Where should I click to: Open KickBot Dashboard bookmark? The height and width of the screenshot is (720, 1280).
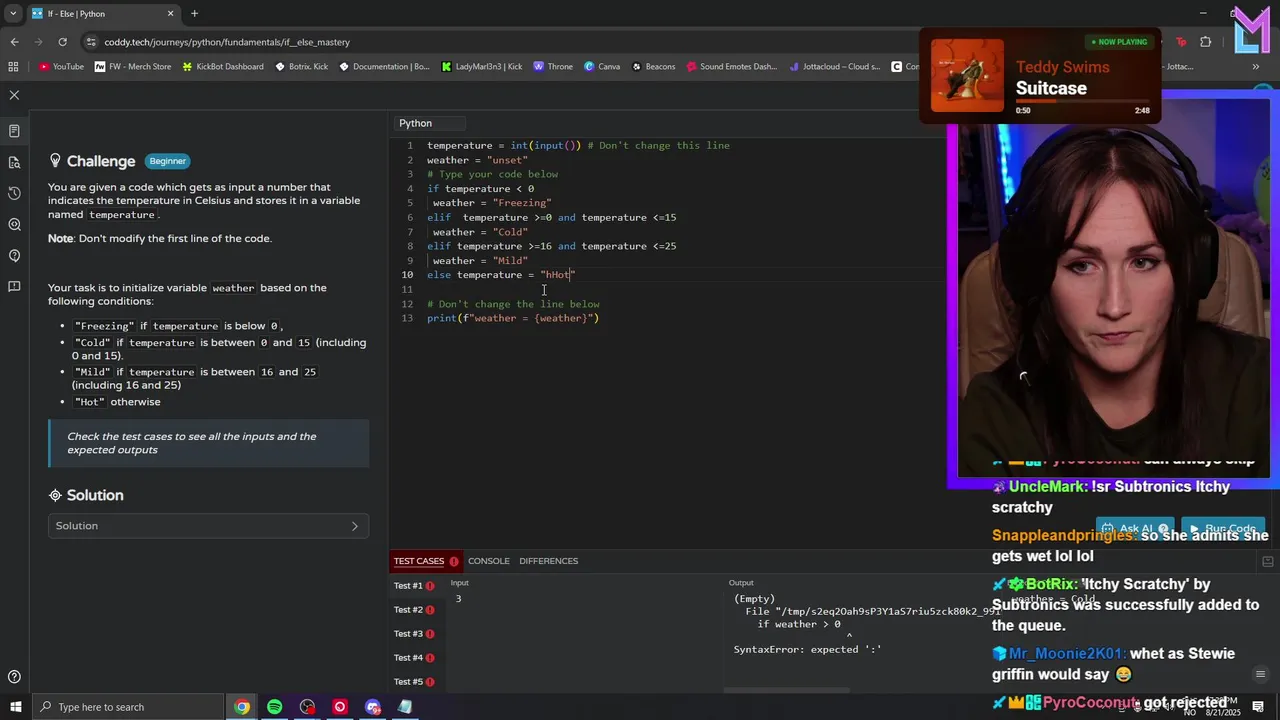(x=222, y=67)
